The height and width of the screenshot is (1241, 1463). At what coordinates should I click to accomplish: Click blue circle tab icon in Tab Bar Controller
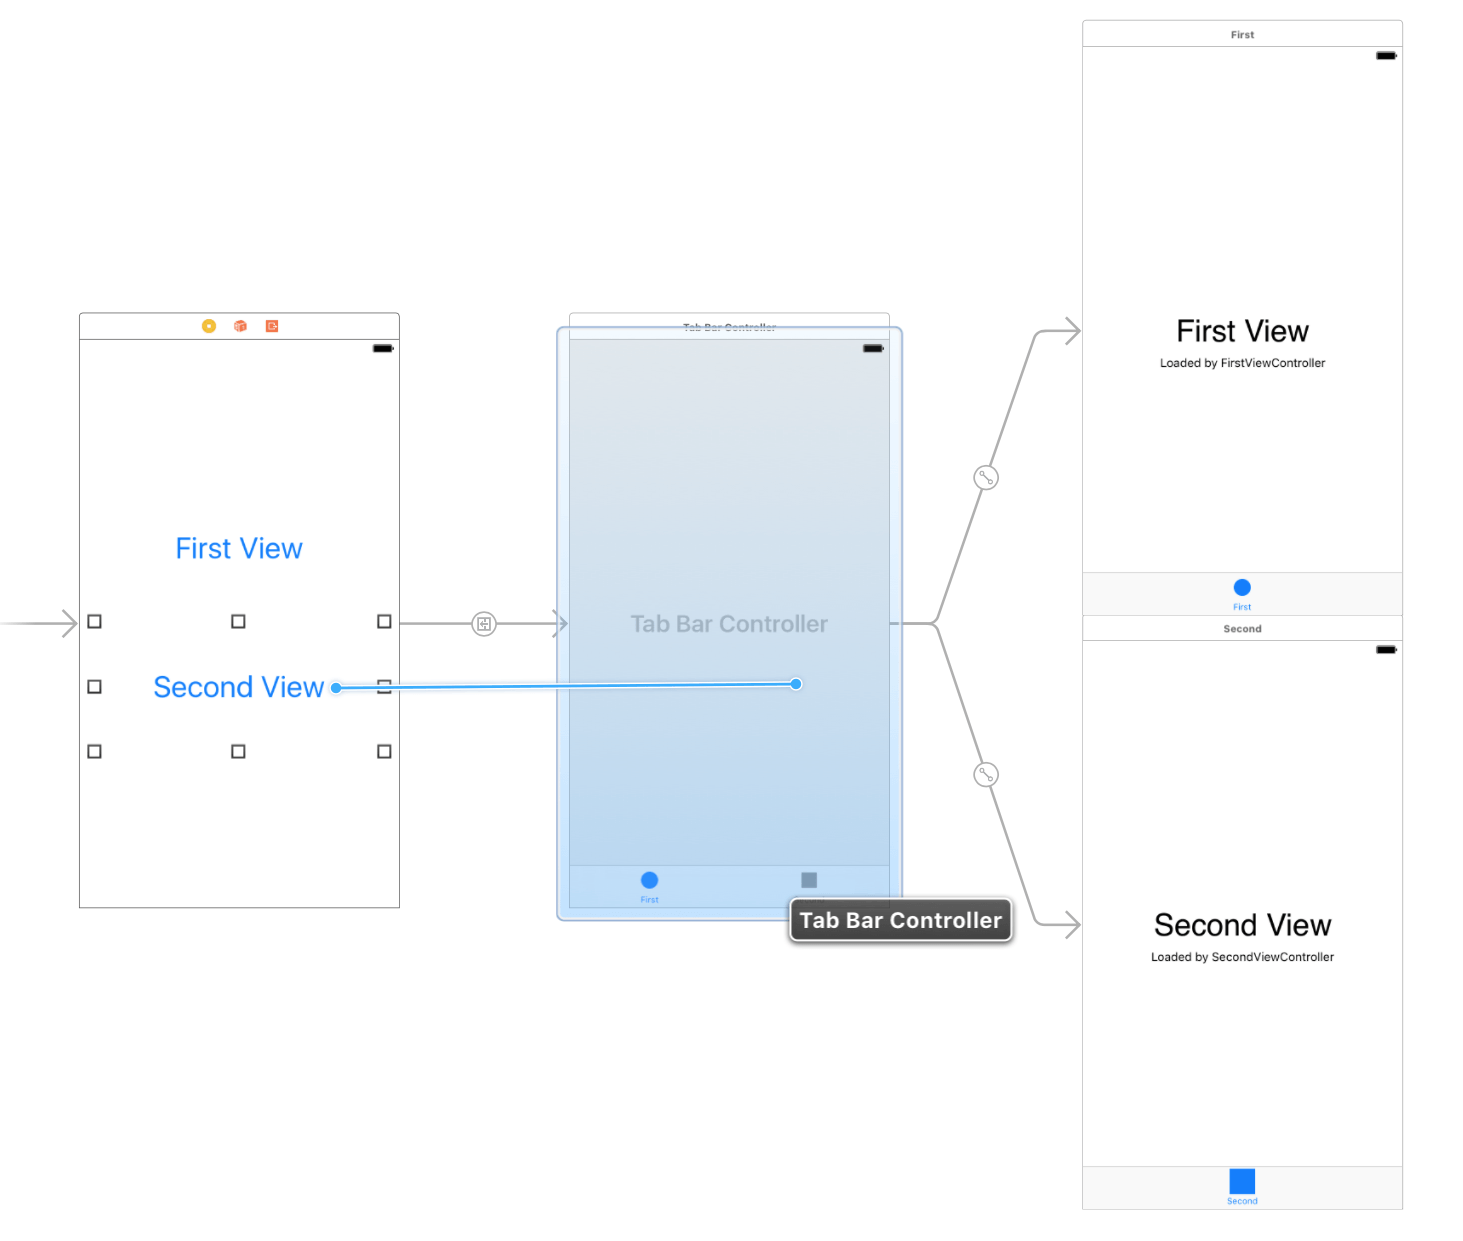[649, 880]
